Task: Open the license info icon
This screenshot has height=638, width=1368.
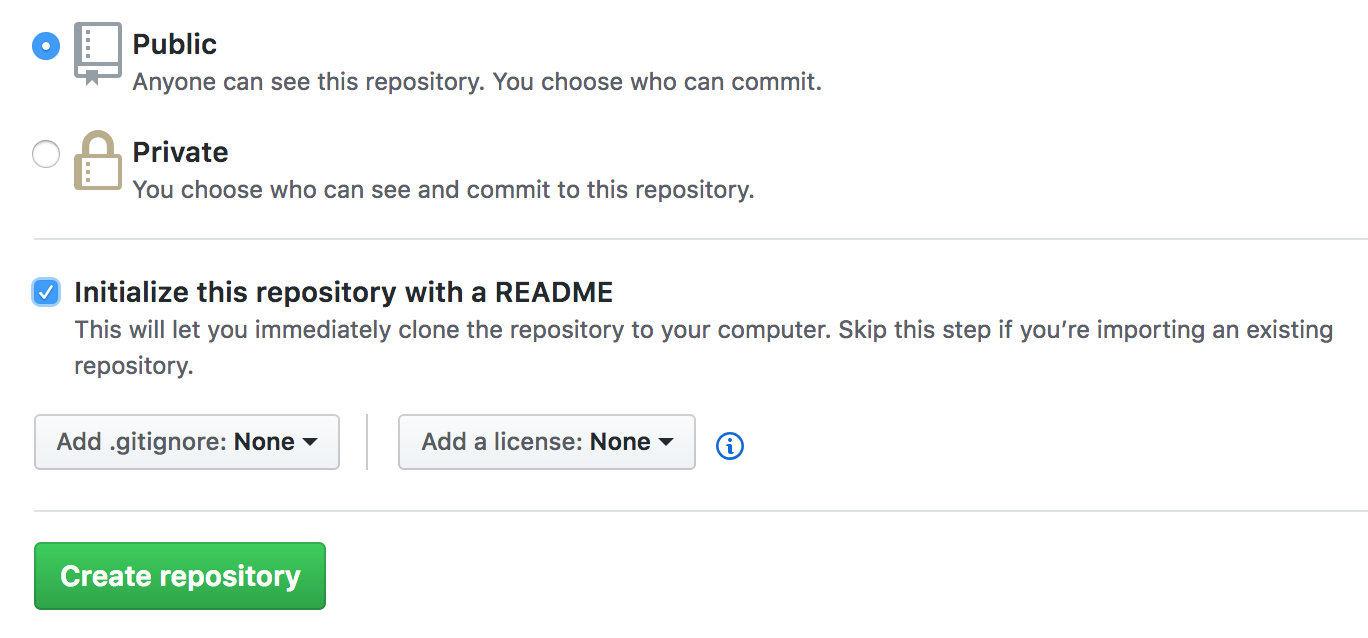Action: coord(730,445)
